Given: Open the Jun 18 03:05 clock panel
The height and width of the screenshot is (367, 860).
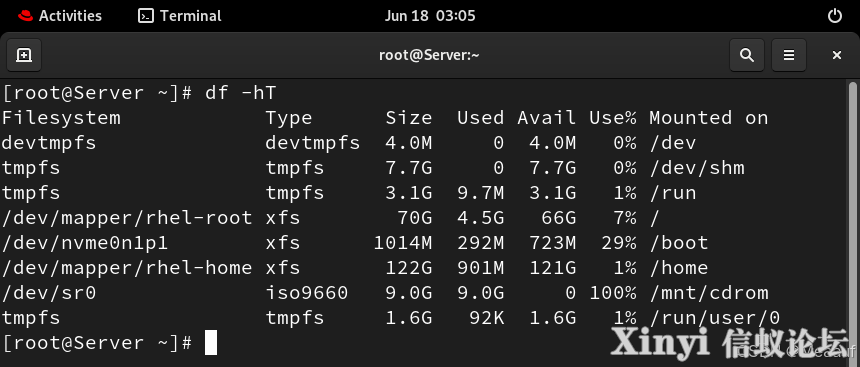Looking at the screenshot, I should coord(429,16).
